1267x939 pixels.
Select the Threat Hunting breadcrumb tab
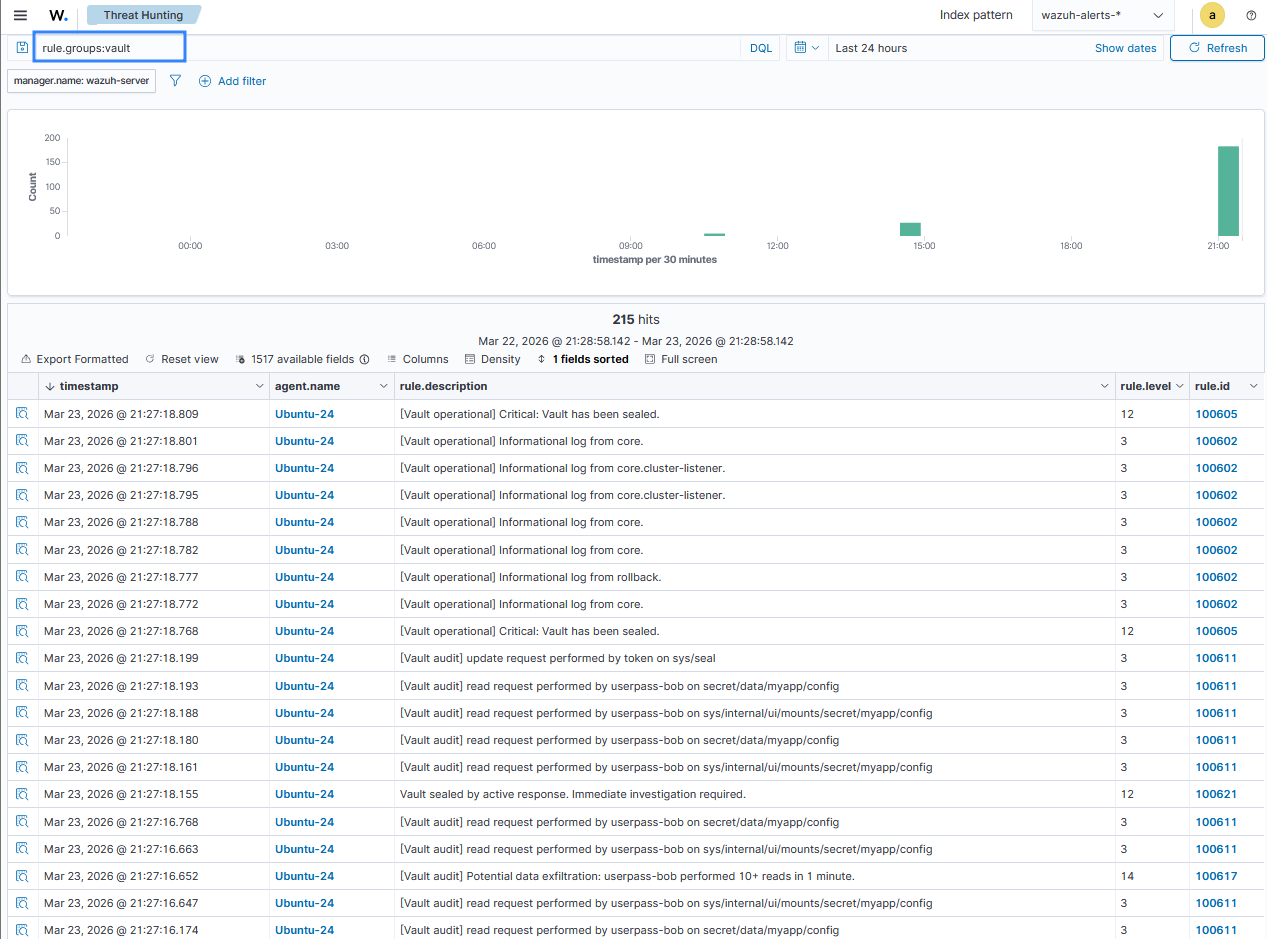pos(143,15)
